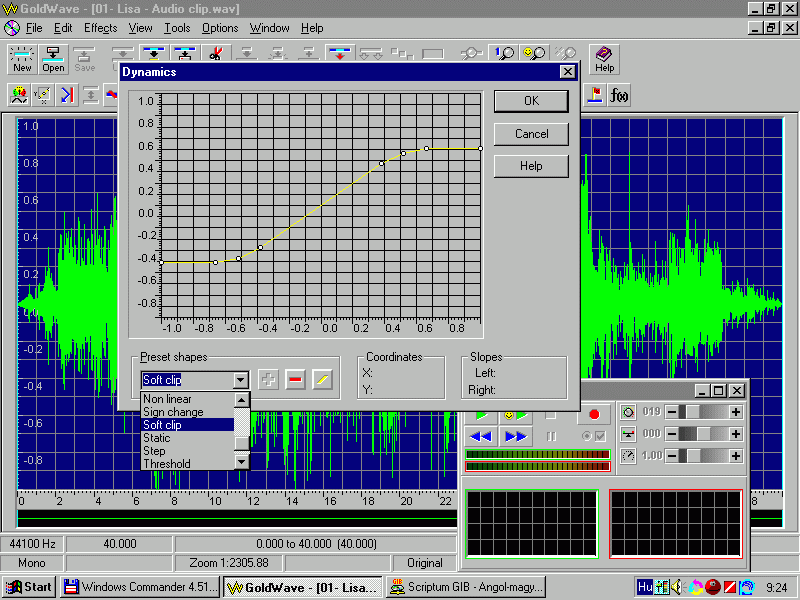This screenshot has height=600, width=800.
Task: Click the red ball tray icon
Action: (712, 587)
